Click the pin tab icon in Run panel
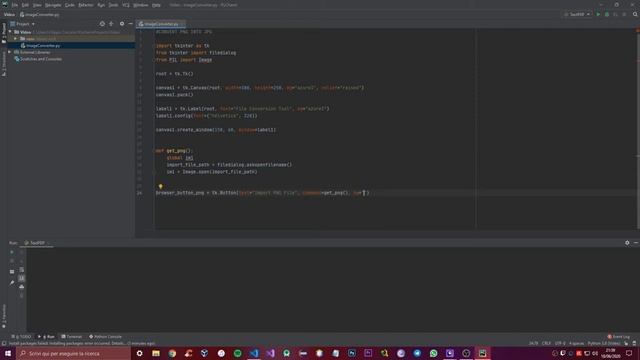Screen dimensions: 640x360 [x=12, y=282]
